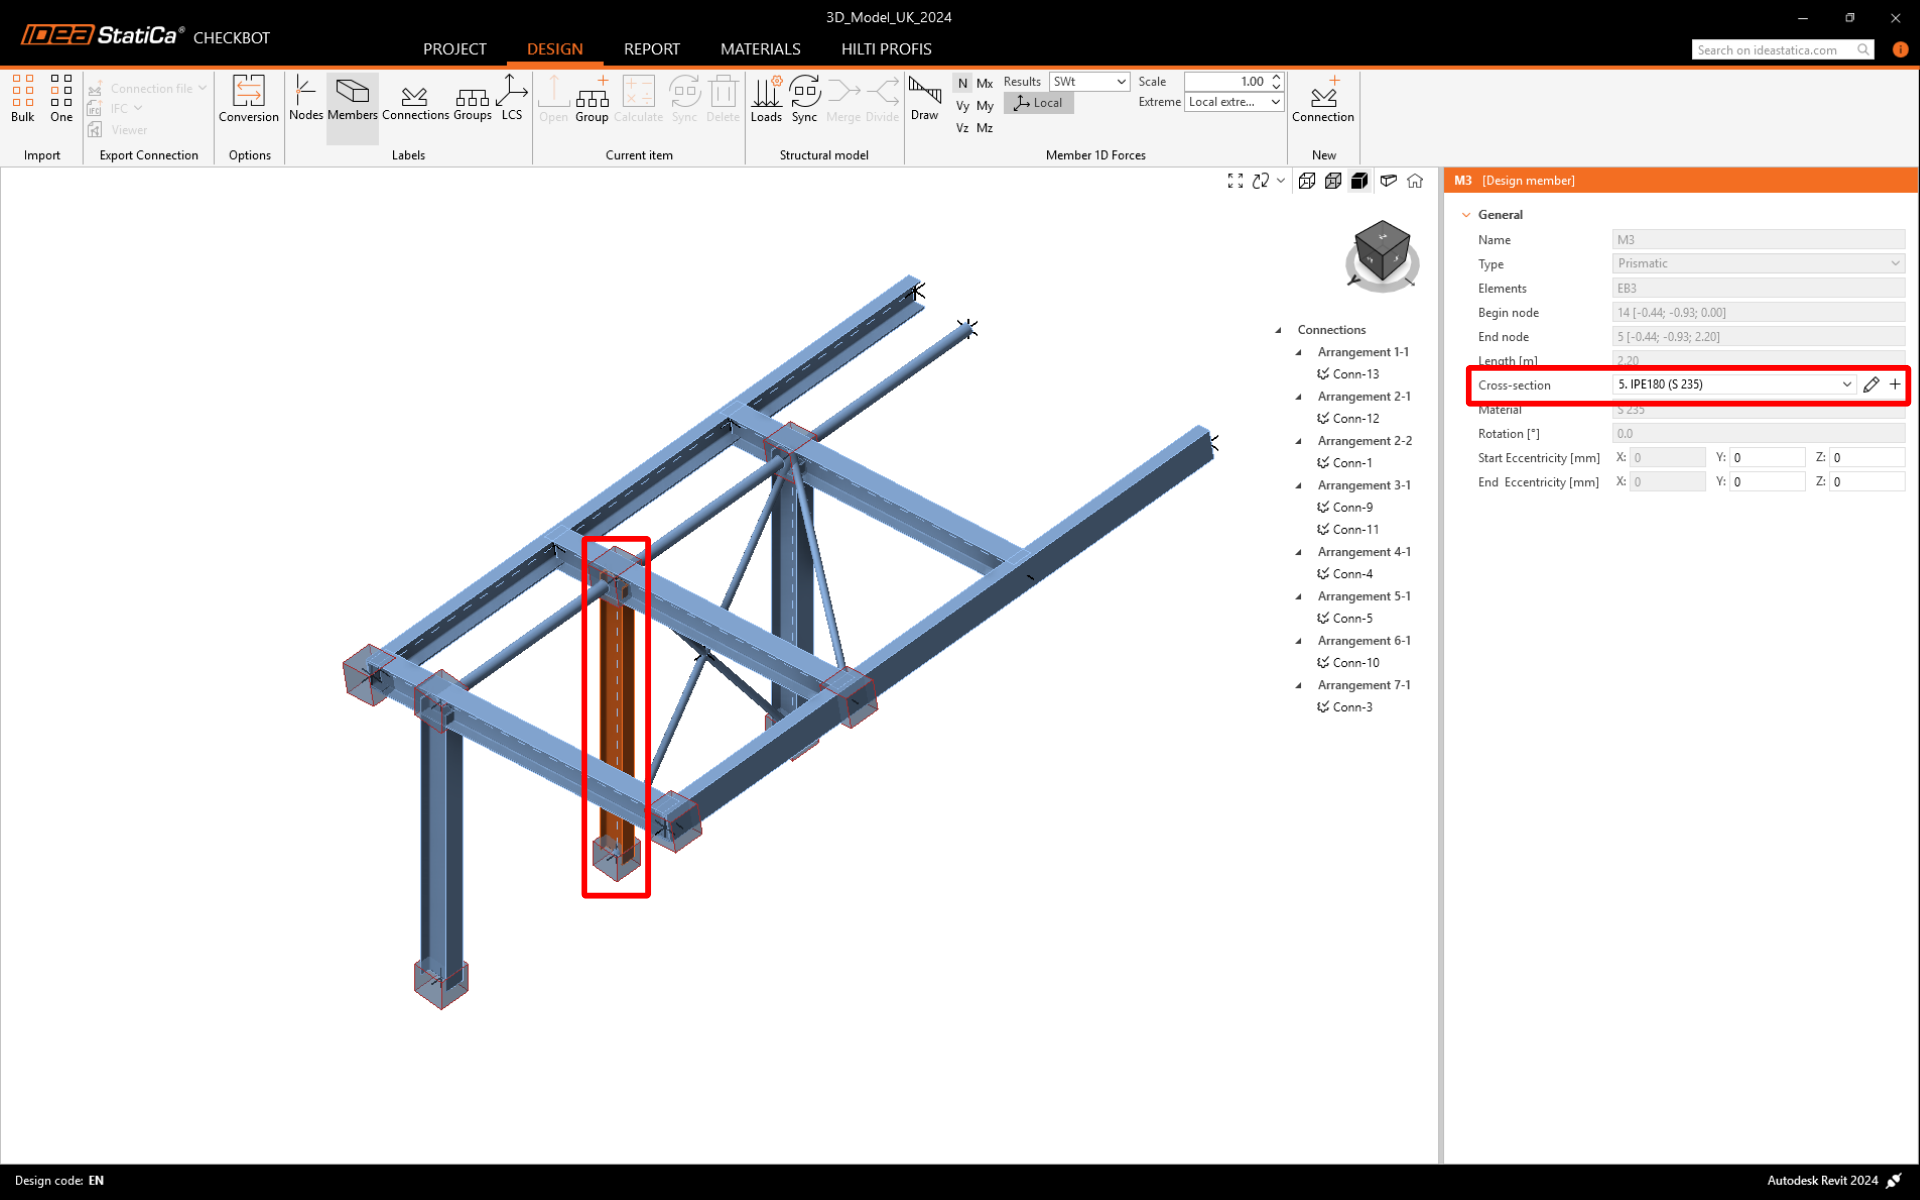
Task: Open the MATERIALS tab
Action: click(760, 49)
